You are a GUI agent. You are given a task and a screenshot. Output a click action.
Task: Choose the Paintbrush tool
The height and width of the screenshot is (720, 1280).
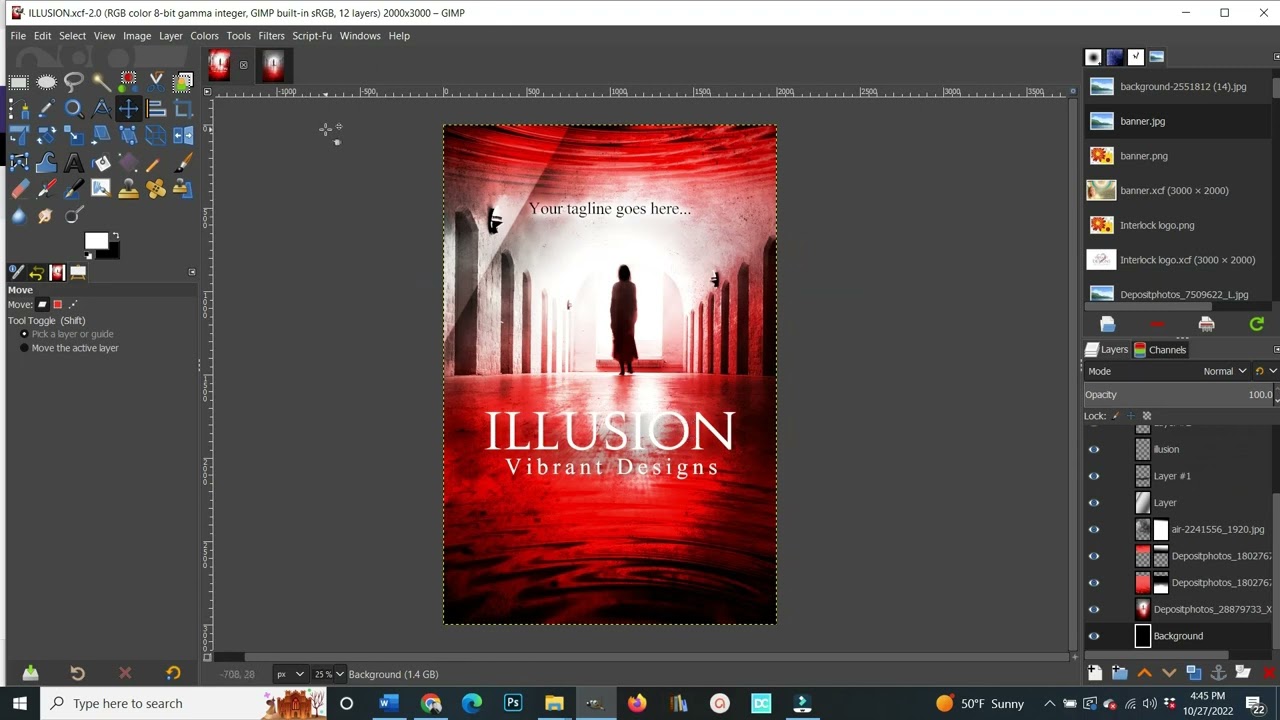pyautogui.click(x=183, y=162)
